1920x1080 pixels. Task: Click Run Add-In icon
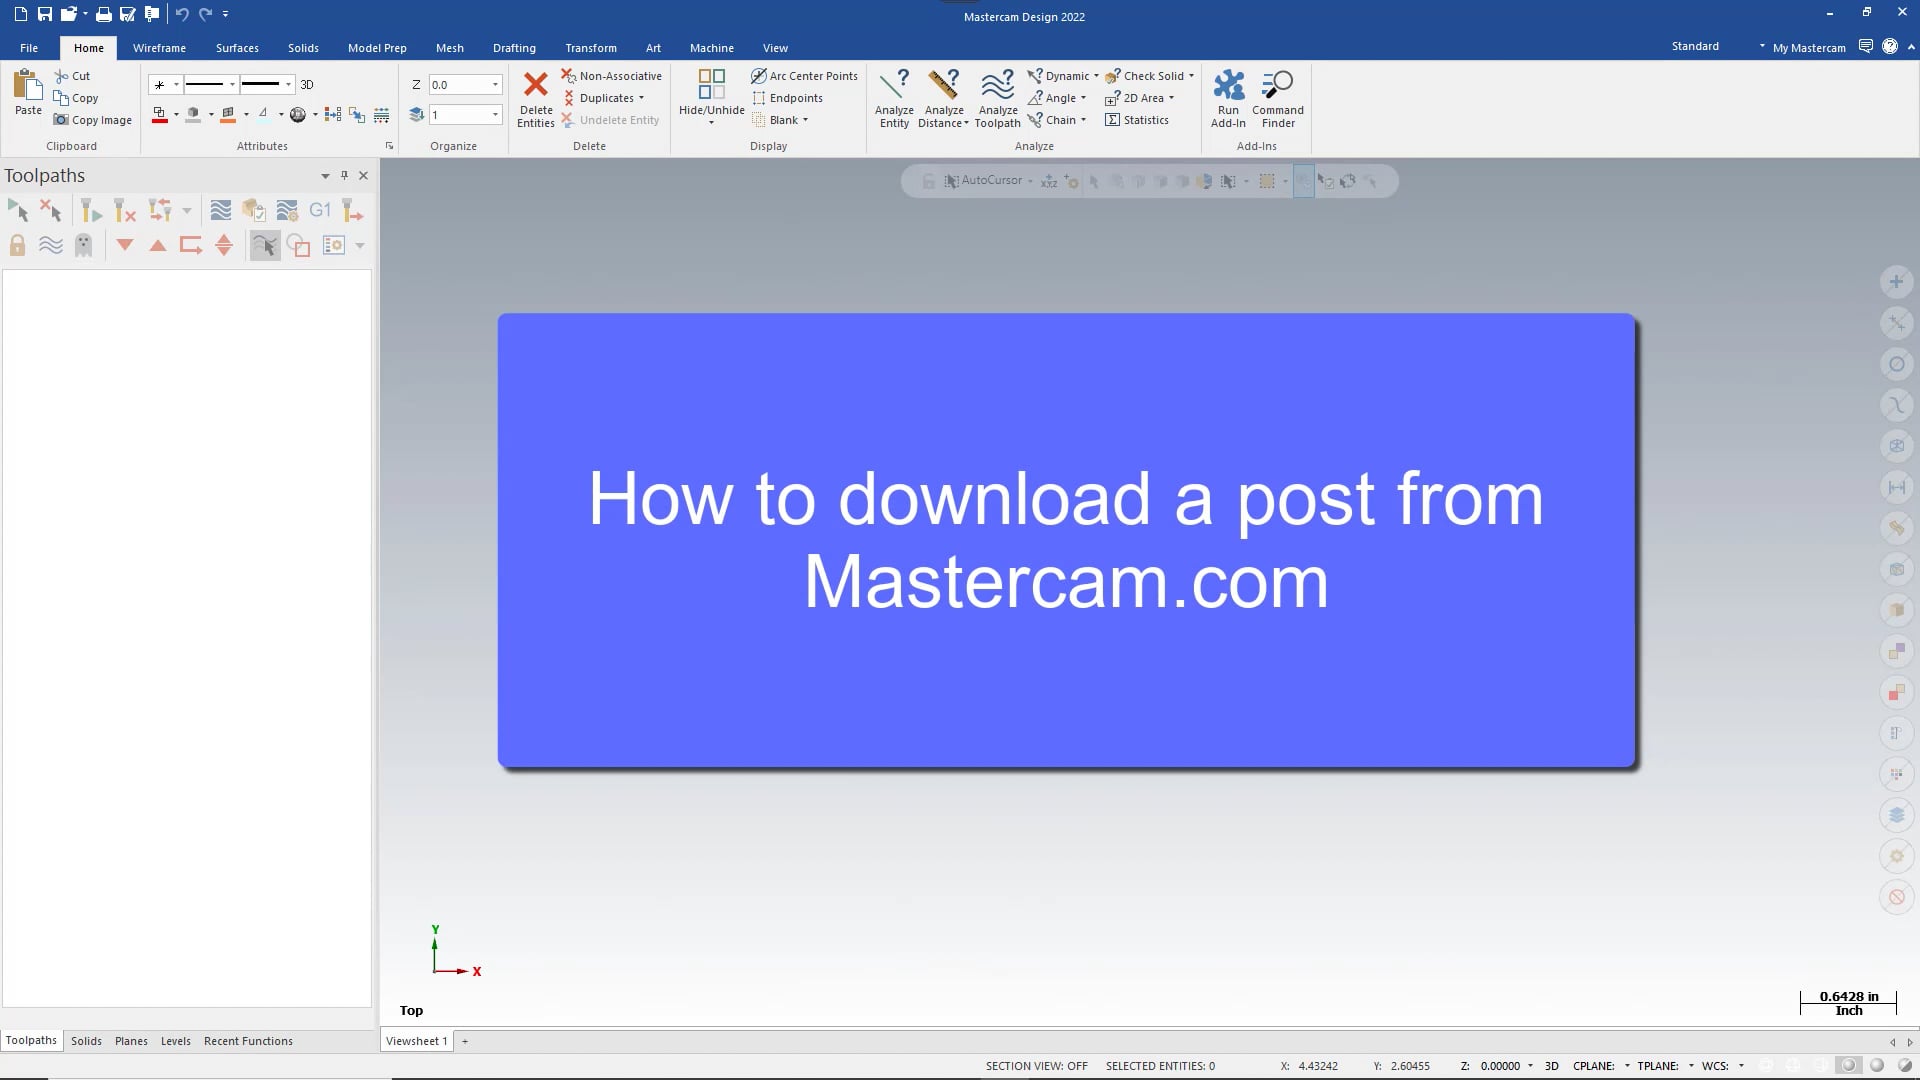1228,98
